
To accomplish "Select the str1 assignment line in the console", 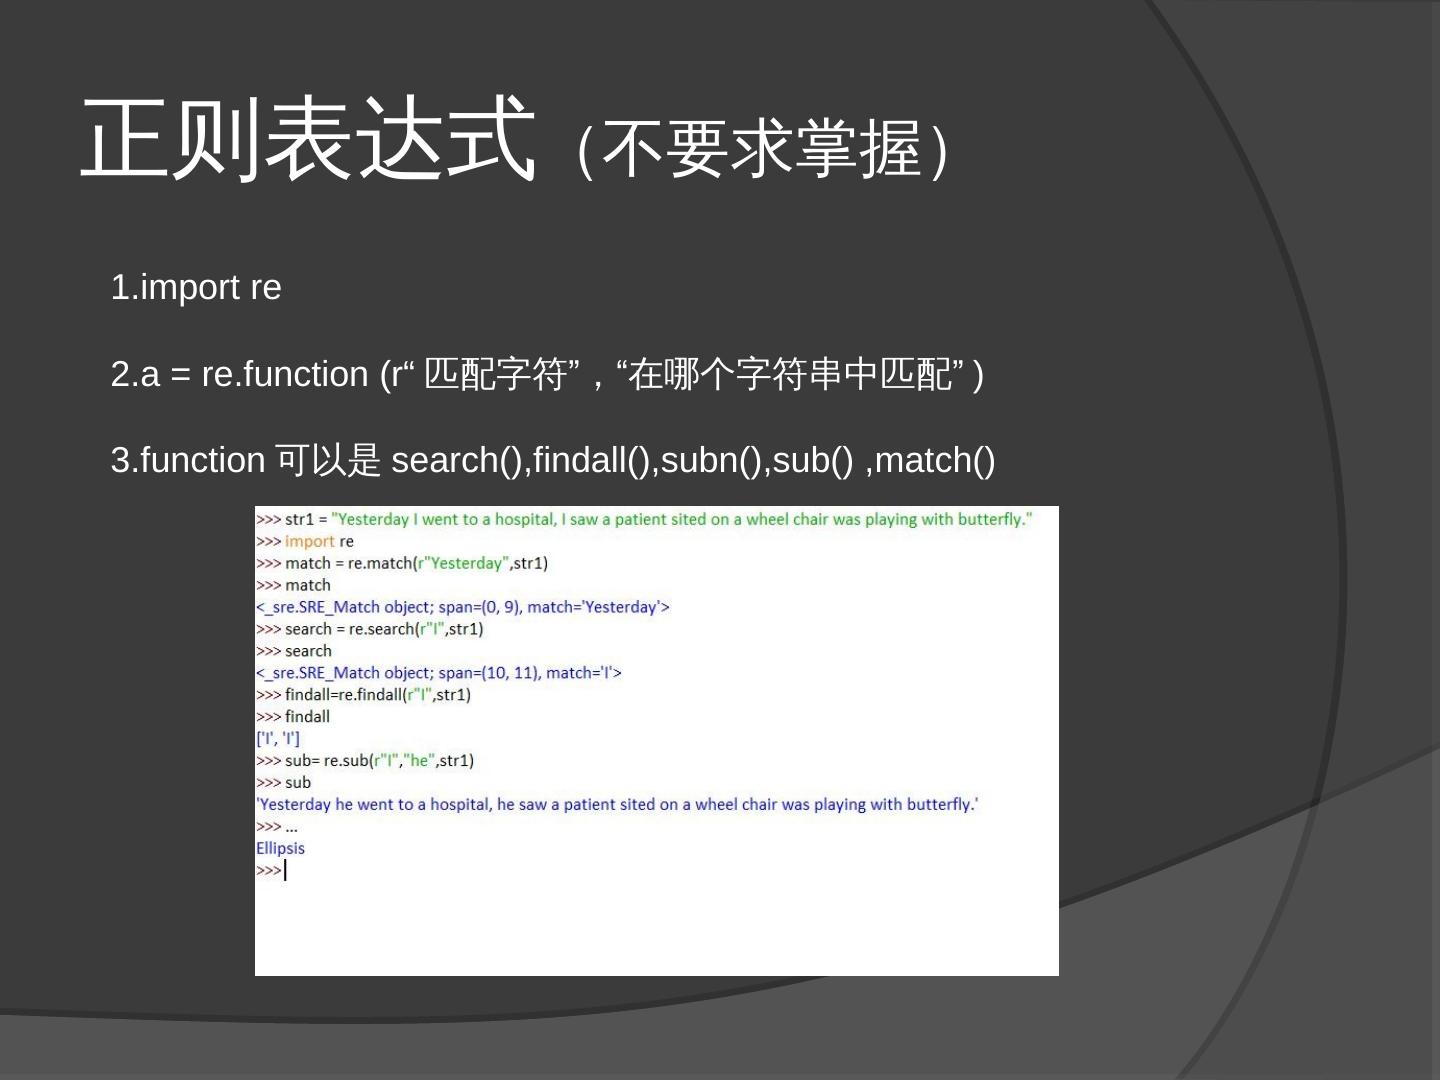I will tap(643, 519).
